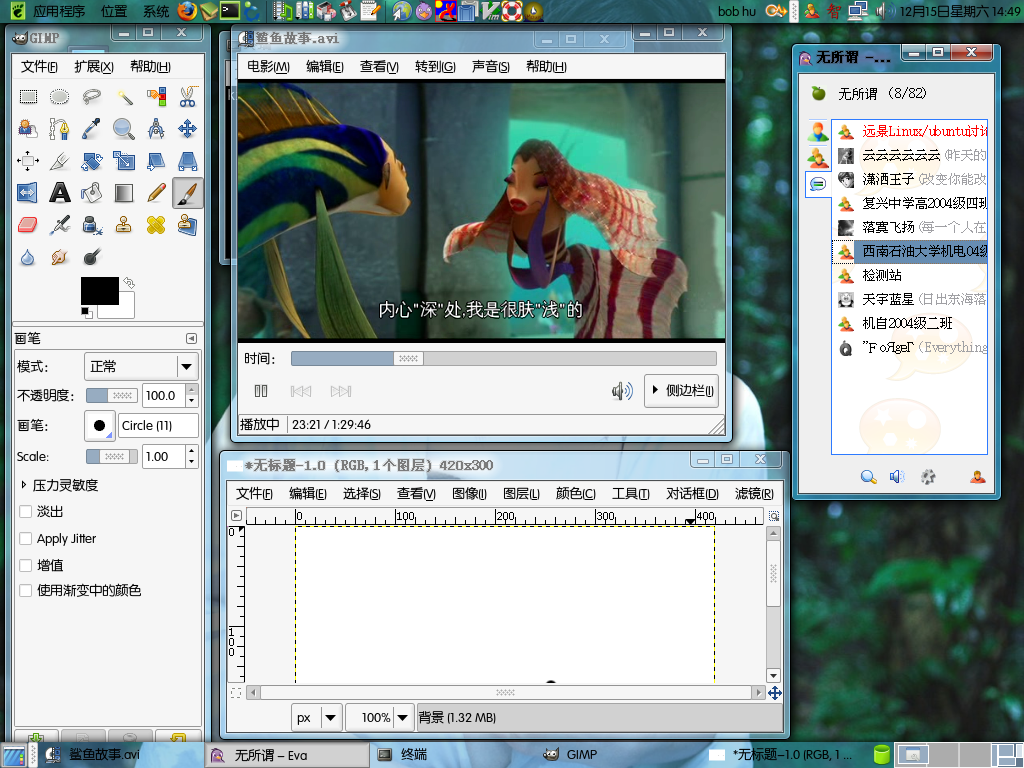Select the Blend gradient tool
1024x768 pixels.
(x=123, y=193)
